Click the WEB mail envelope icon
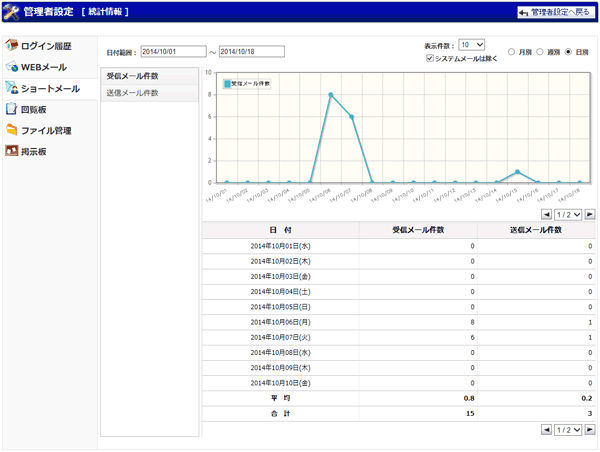 (x=11, y=67)
